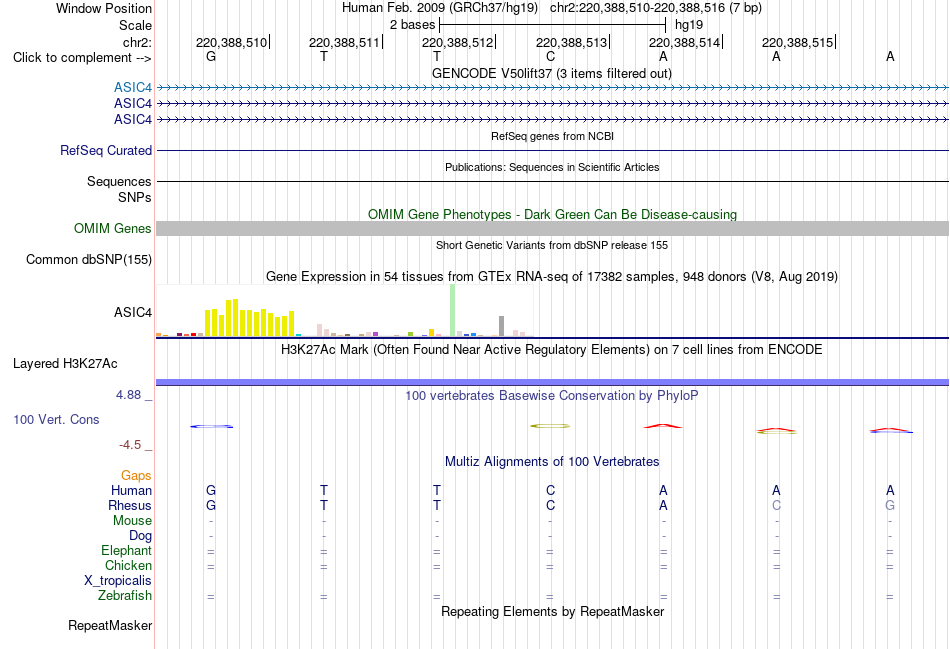The image size is (950, 649).
Task: Click the red PhyloP conservation bump under 220,388,514
Action: 663,426
